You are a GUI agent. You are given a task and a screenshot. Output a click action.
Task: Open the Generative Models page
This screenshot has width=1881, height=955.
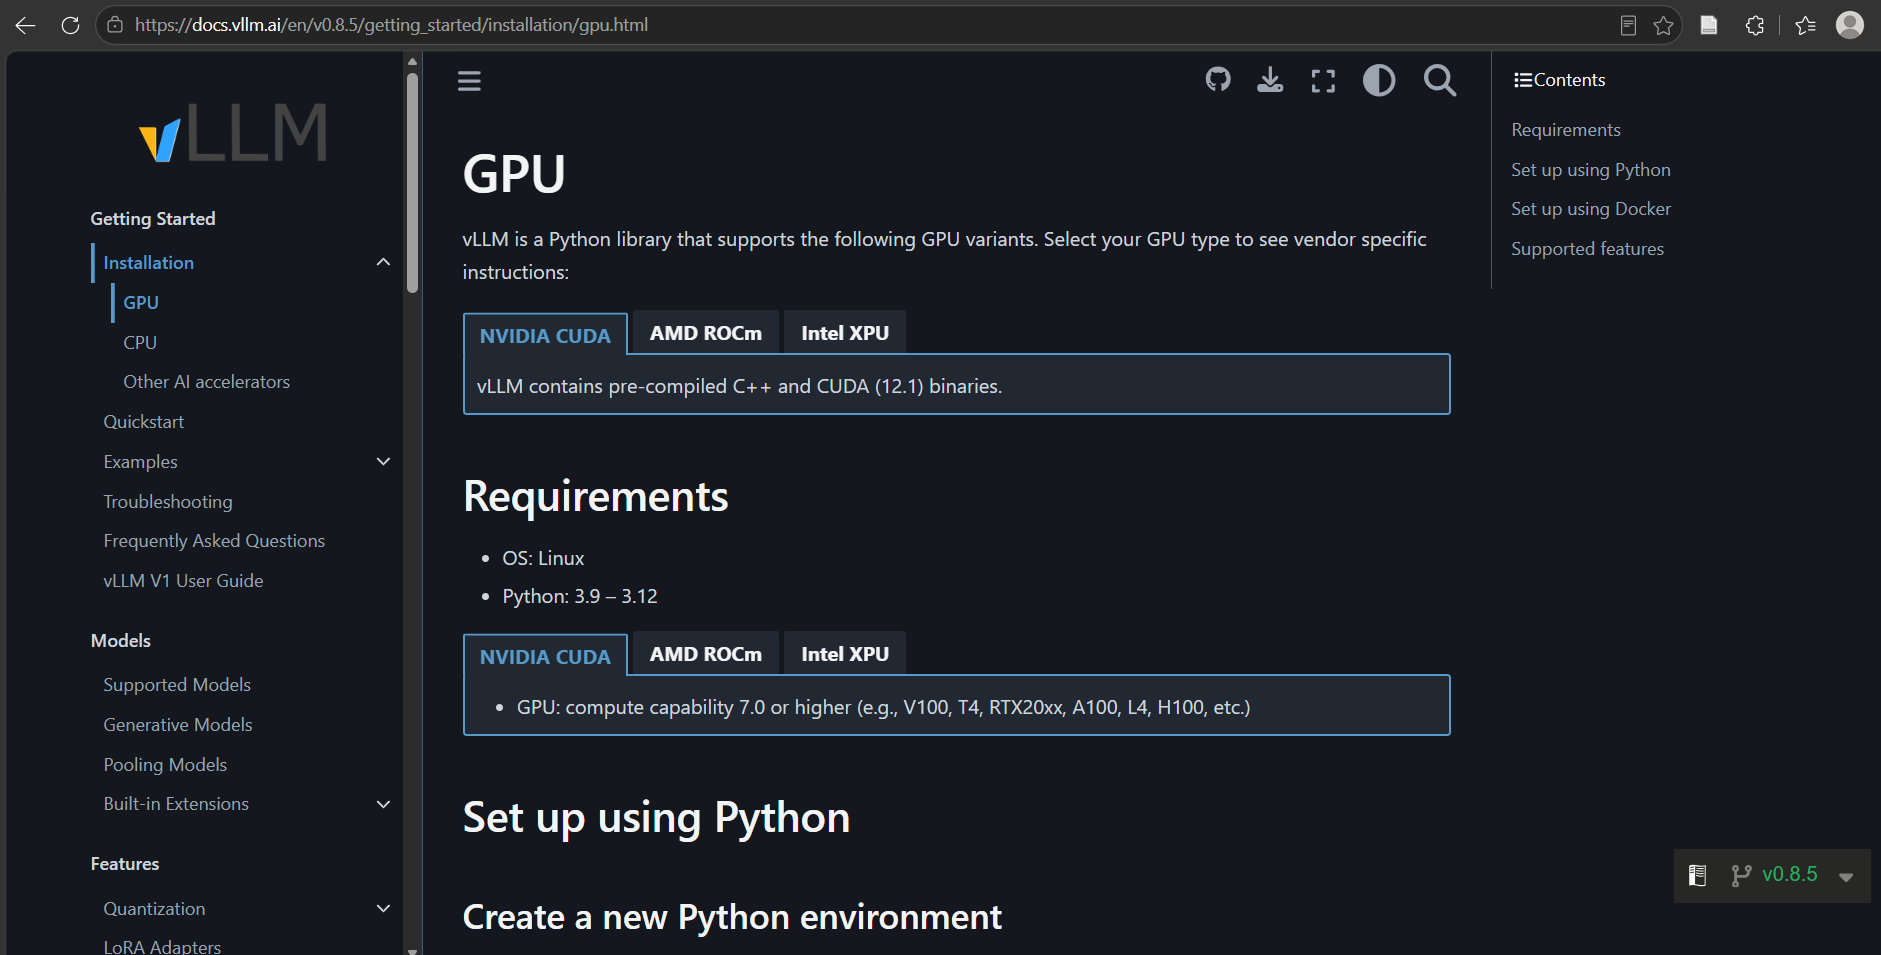click(178, 725)
